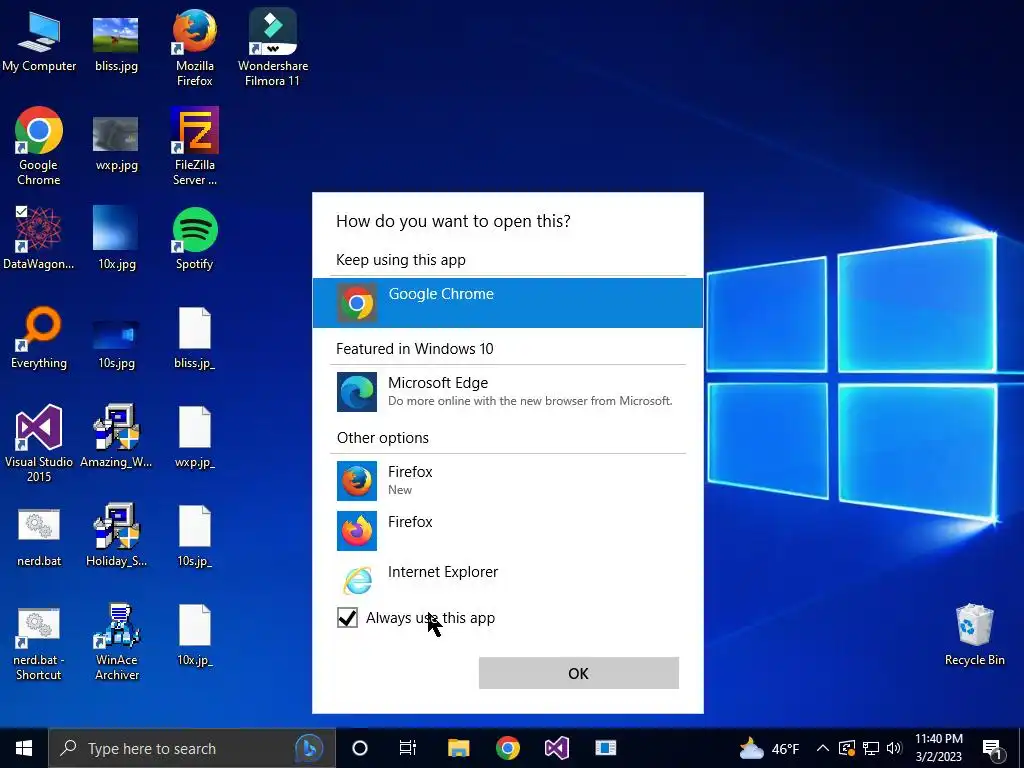Screen dimensions: 1024x768
Task: Focus the Type here to search box
Action: click(x=191, y=748)
